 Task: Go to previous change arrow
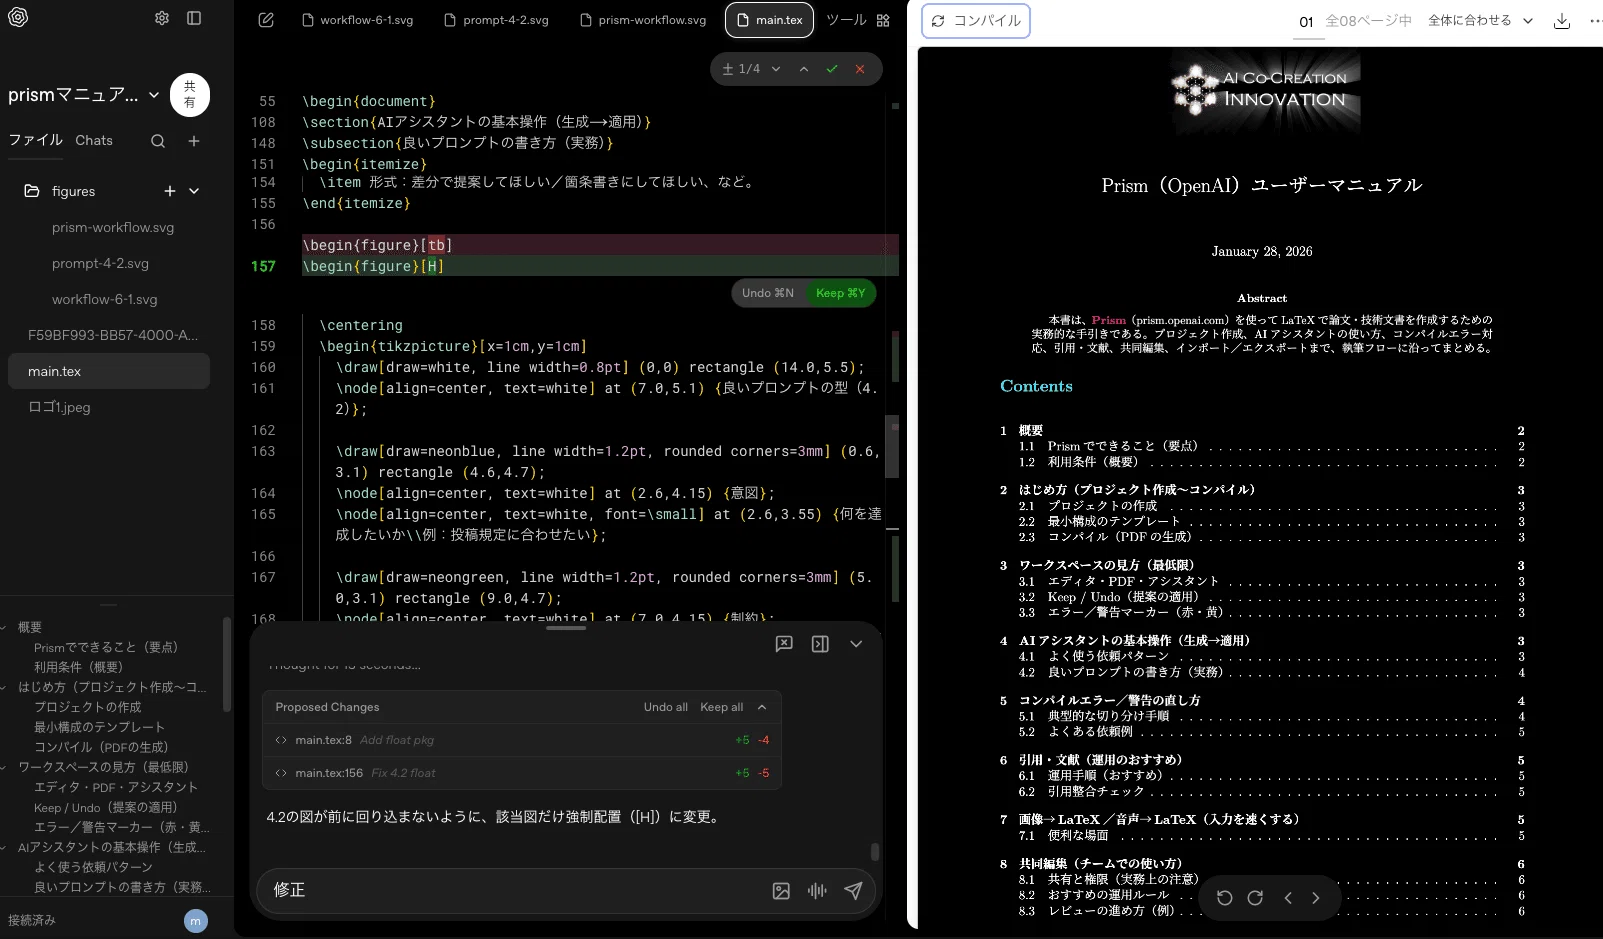click(804, 69)
